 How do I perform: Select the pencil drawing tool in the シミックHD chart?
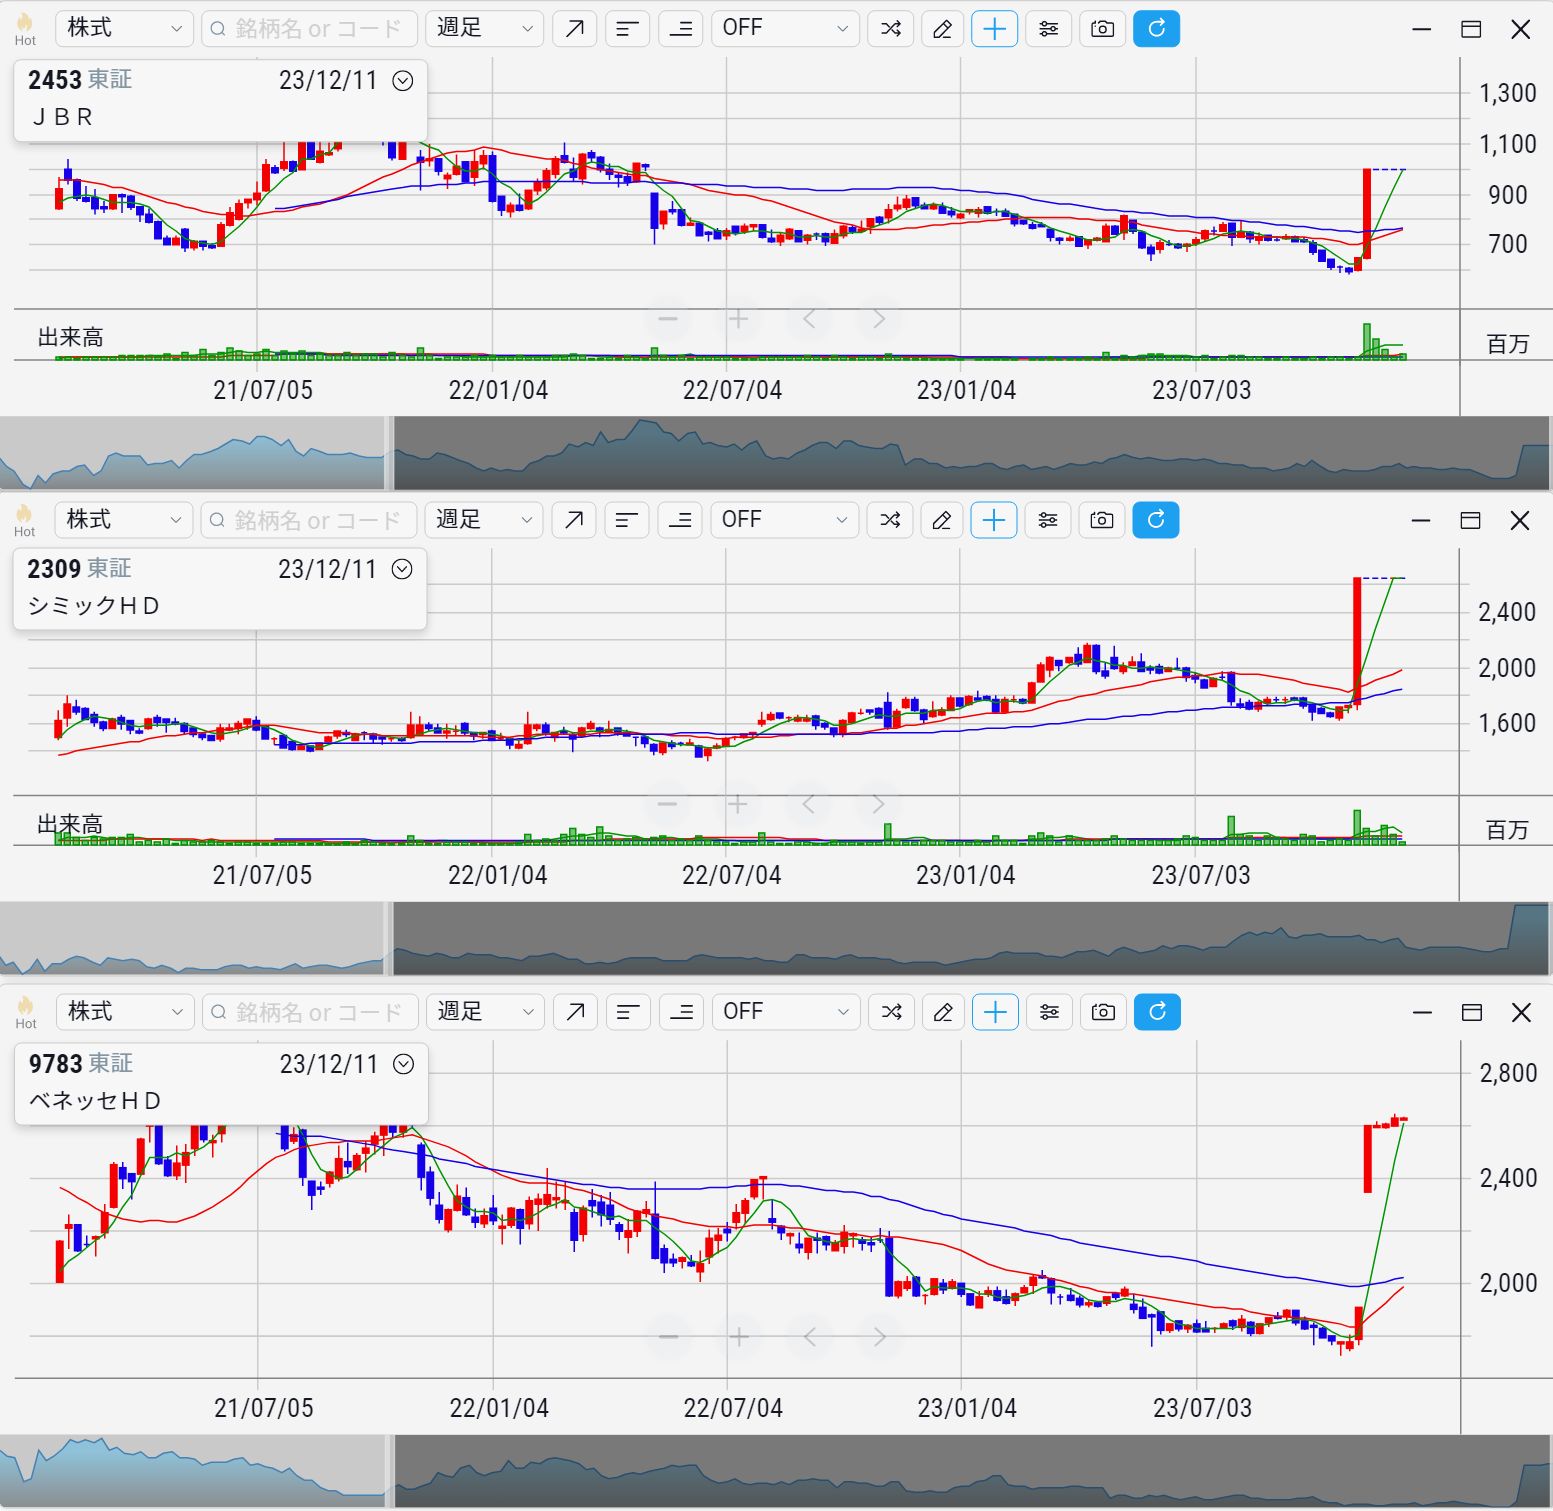click(941, 520)
